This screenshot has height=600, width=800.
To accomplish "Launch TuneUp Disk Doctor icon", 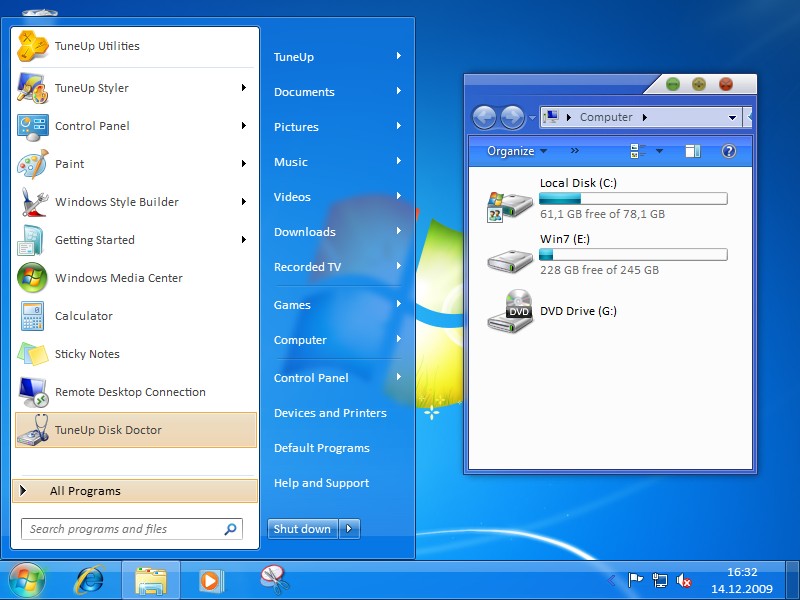I will tap(33, 430).
